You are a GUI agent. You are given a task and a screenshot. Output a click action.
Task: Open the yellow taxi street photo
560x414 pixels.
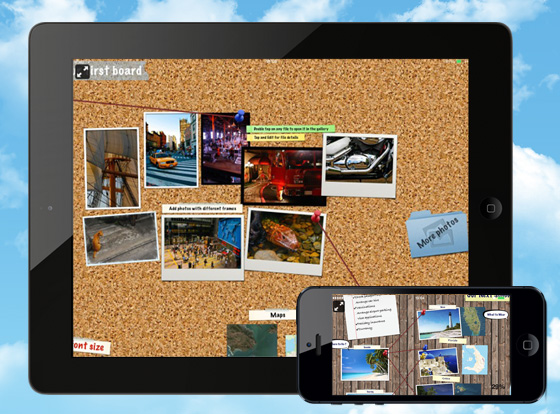click(x=171, y=149)
